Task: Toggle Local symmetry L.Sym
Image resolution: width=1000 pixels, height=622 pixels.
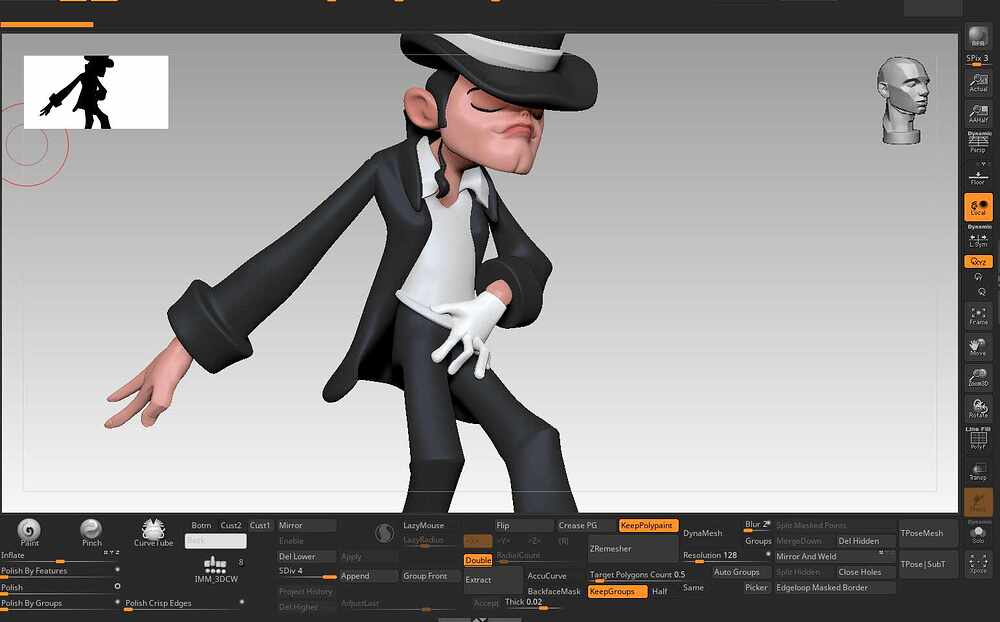Action: pos(978,239)
